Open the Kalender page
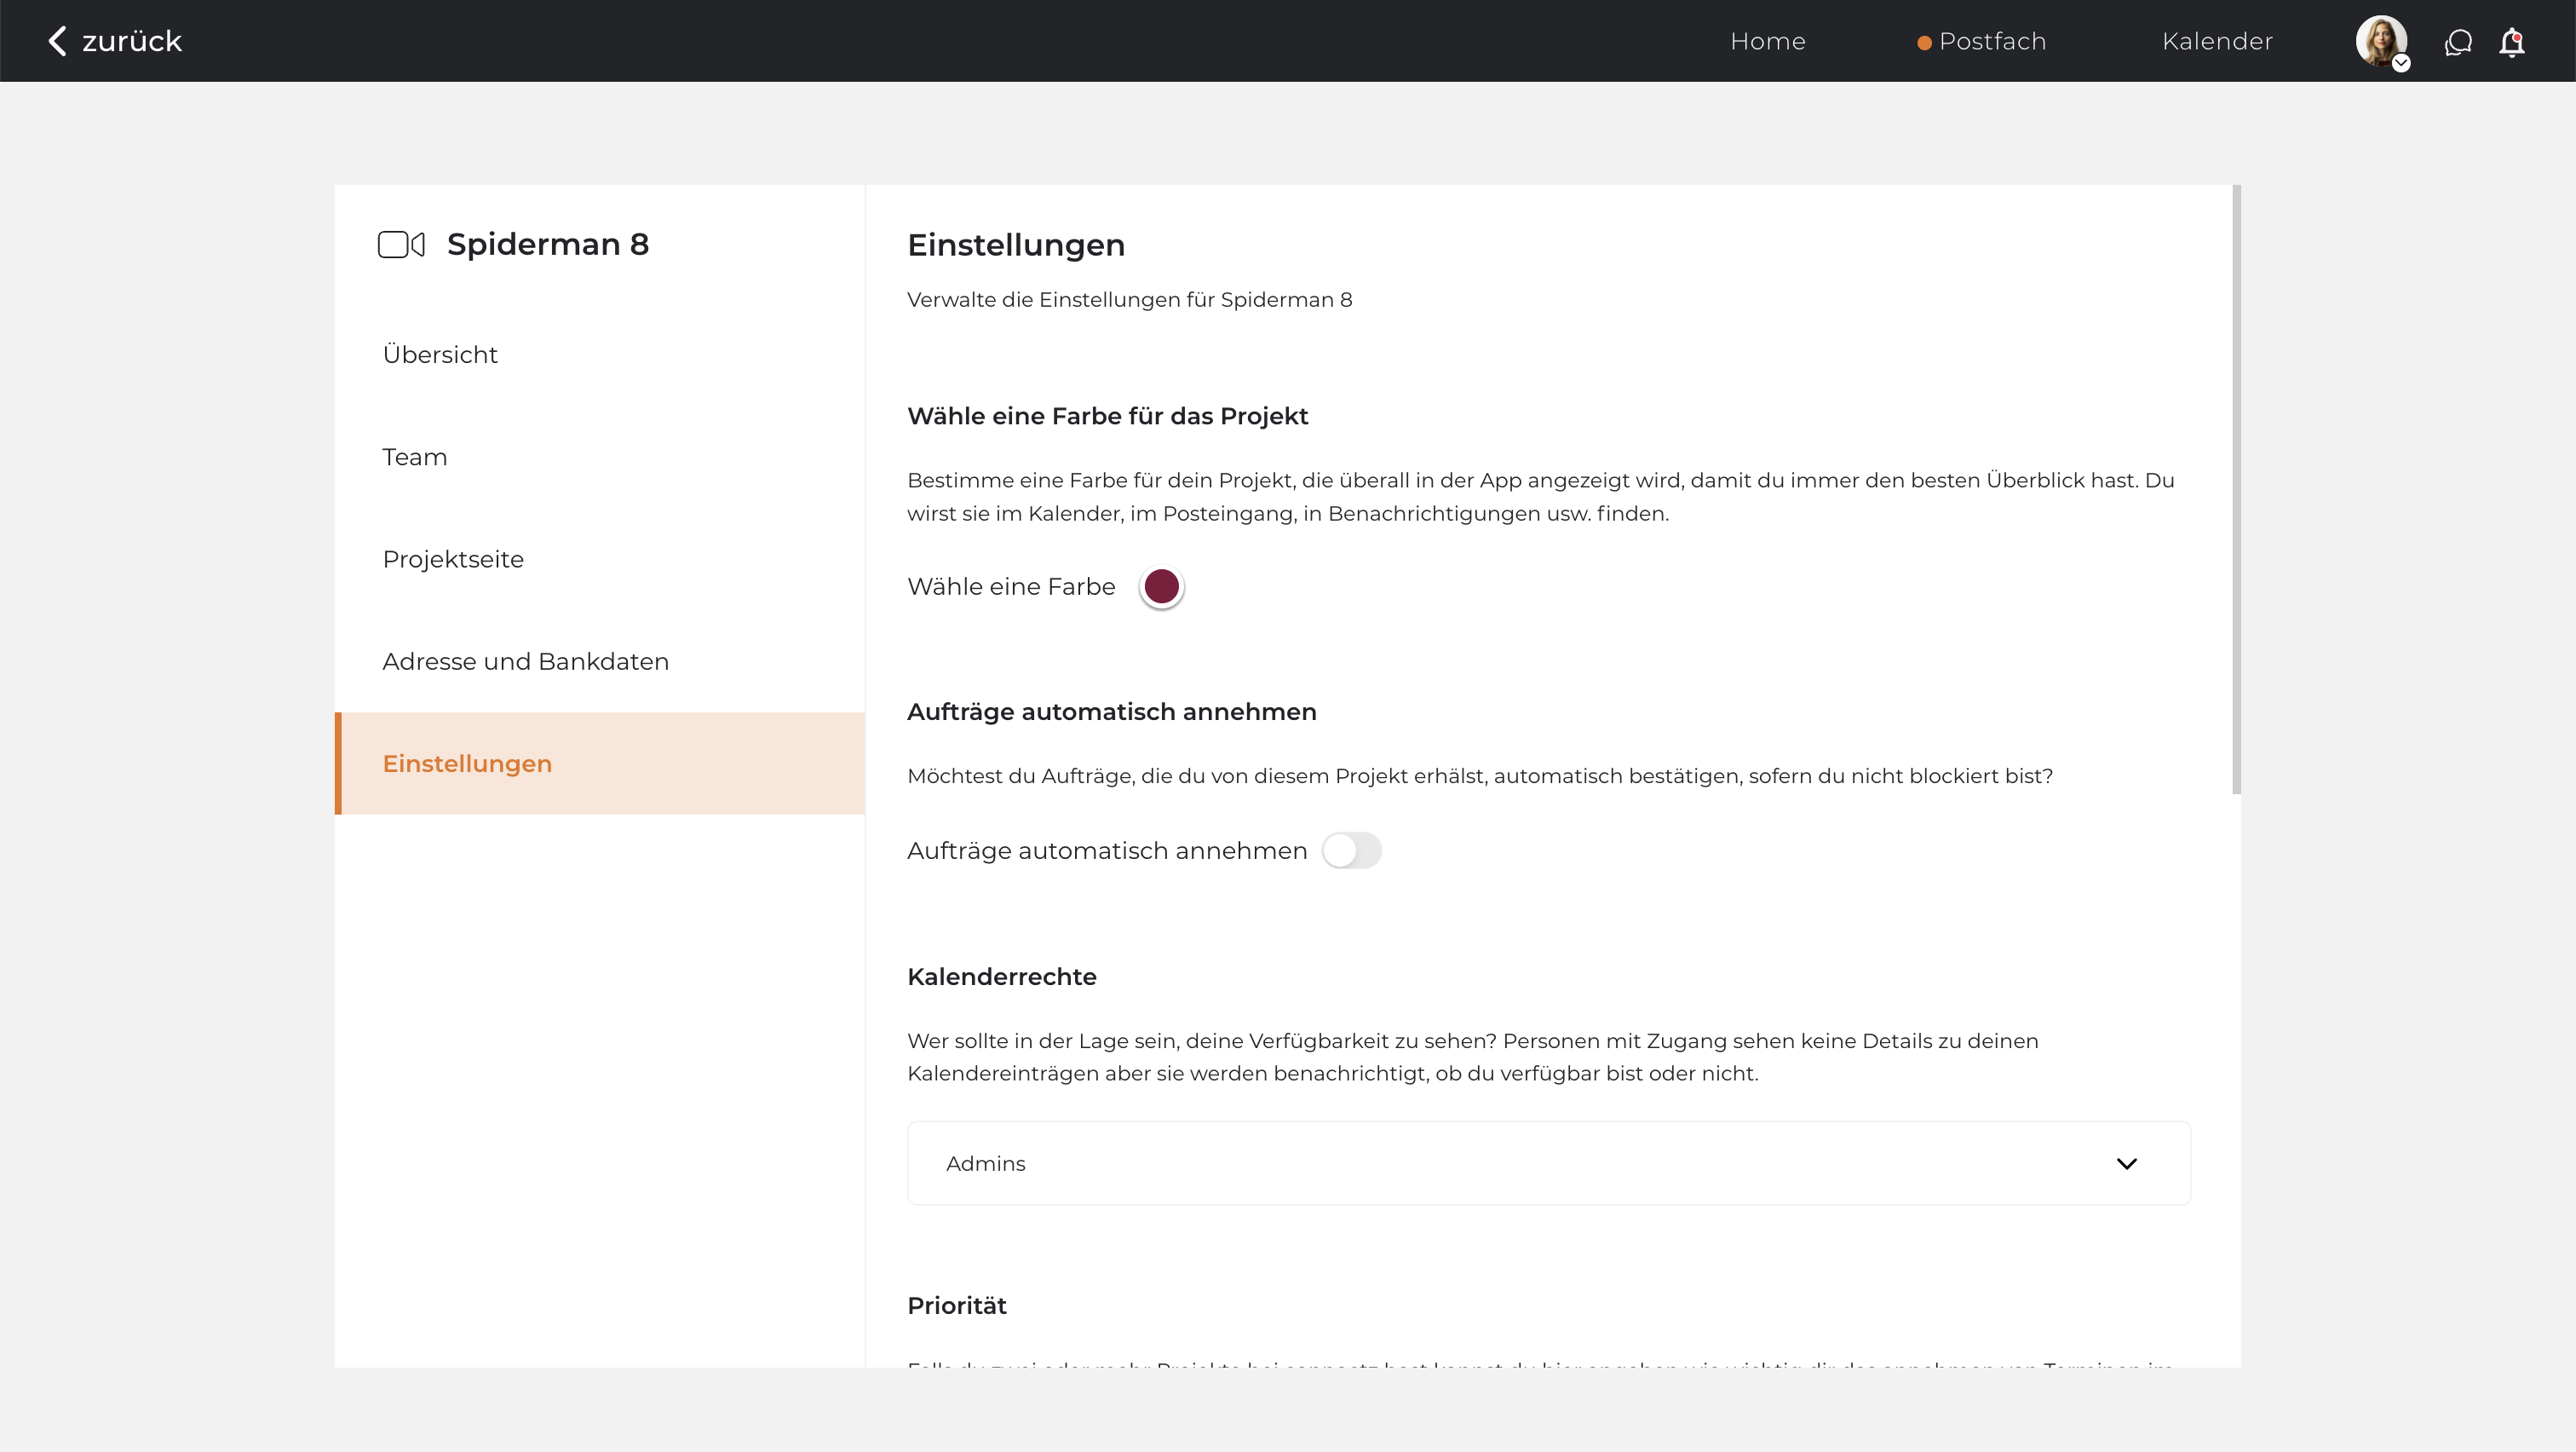 [2217, 41]
